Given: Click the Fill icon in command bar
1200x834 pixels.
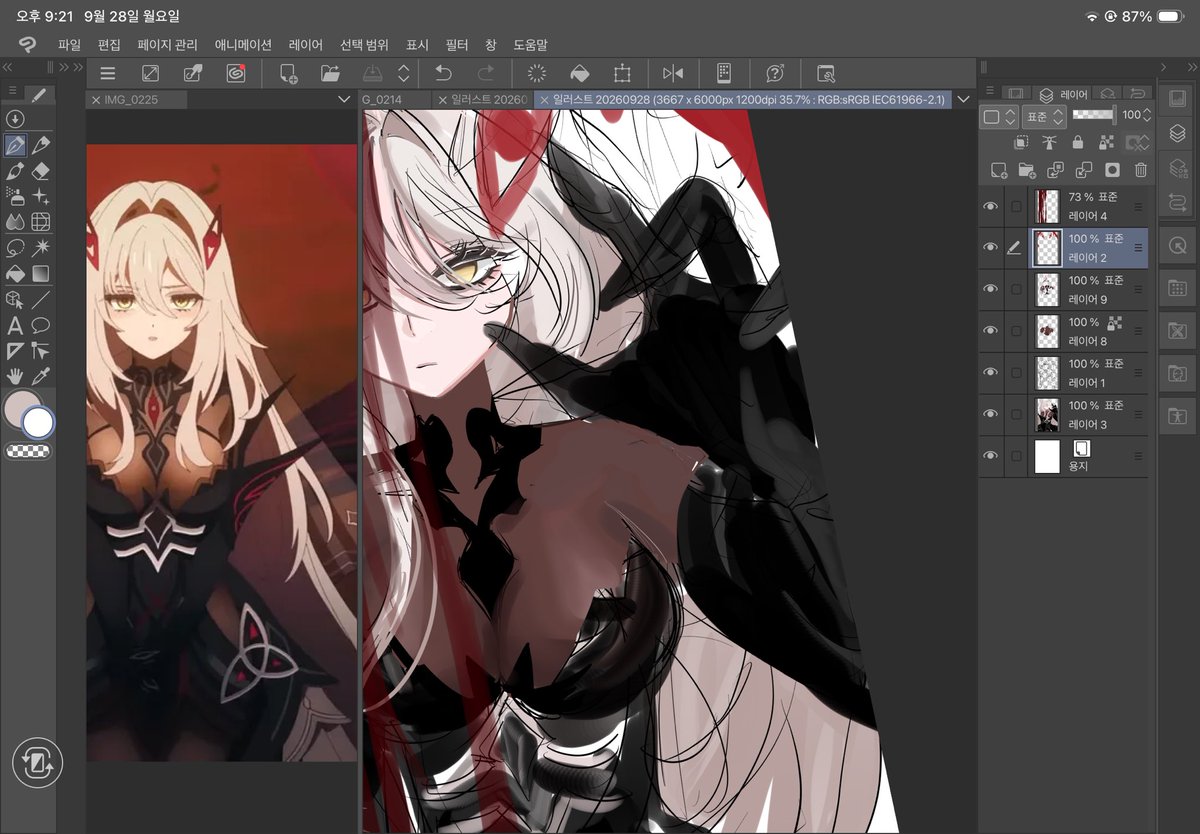Looking at the screenshot, I should (579, 73).
